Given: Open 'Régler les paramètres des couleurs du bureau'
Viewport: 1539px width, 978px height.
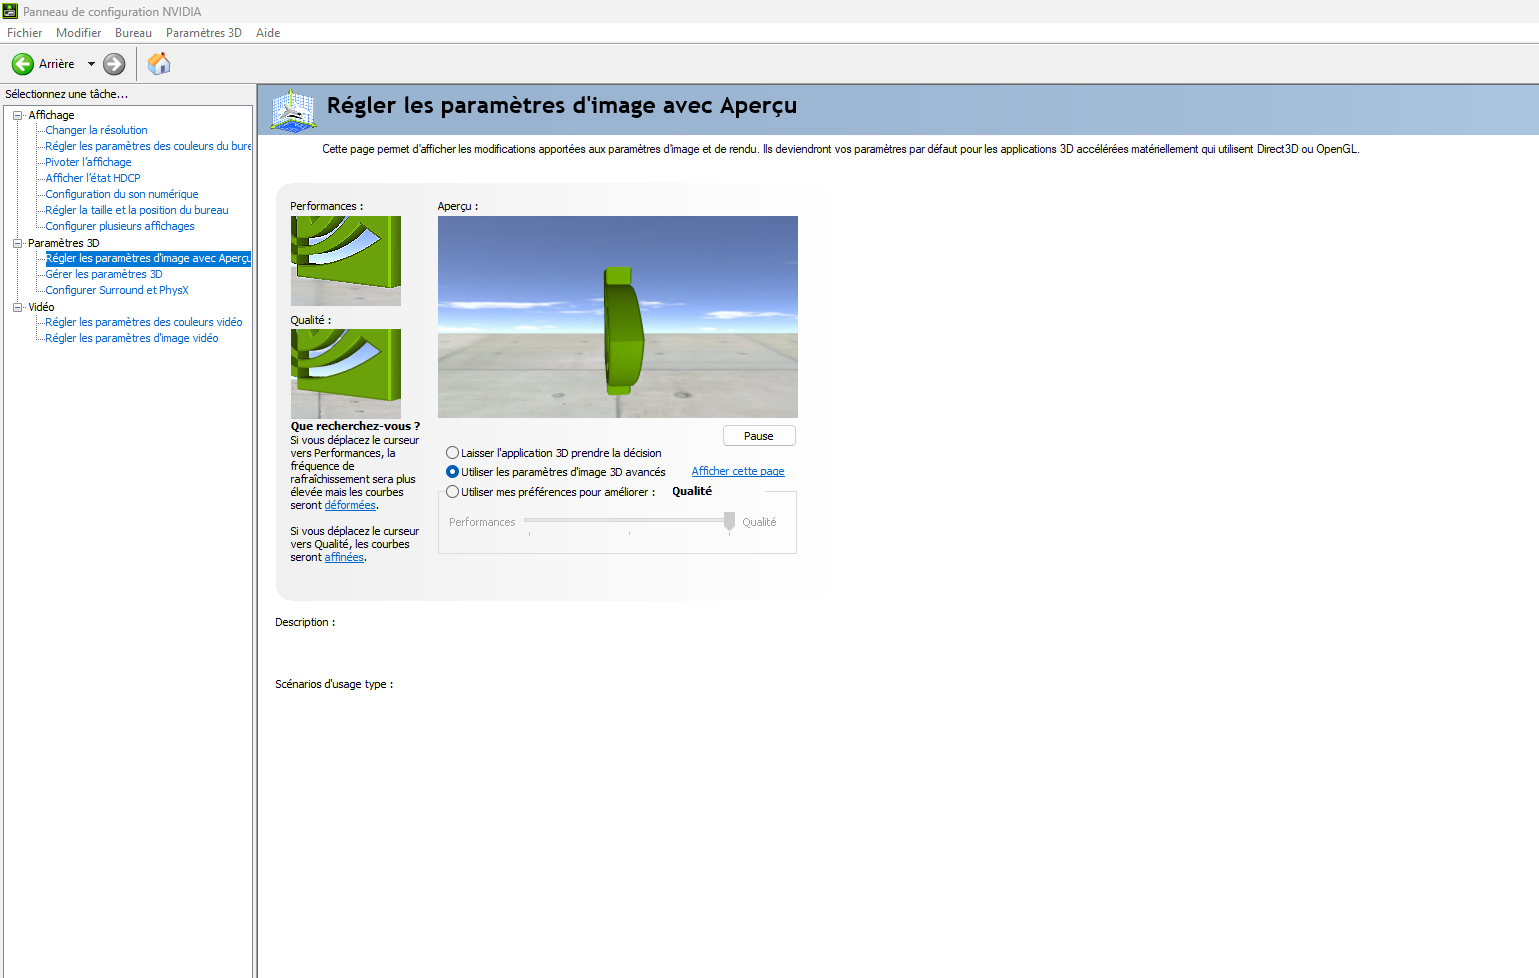Looking at the screenshot, I should pos(148,146).
